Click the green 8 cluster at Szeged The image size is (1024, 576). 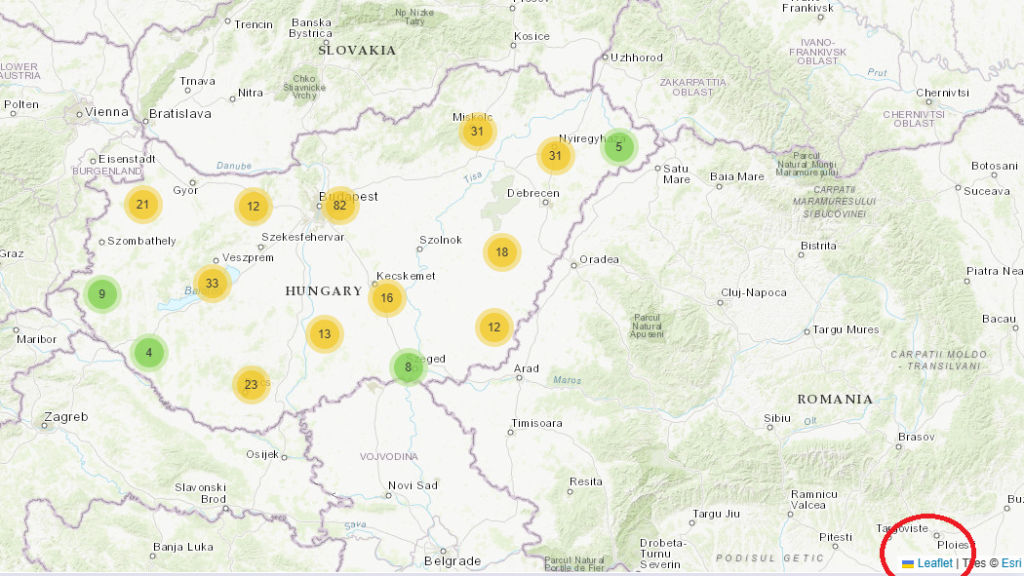[408, 367]
